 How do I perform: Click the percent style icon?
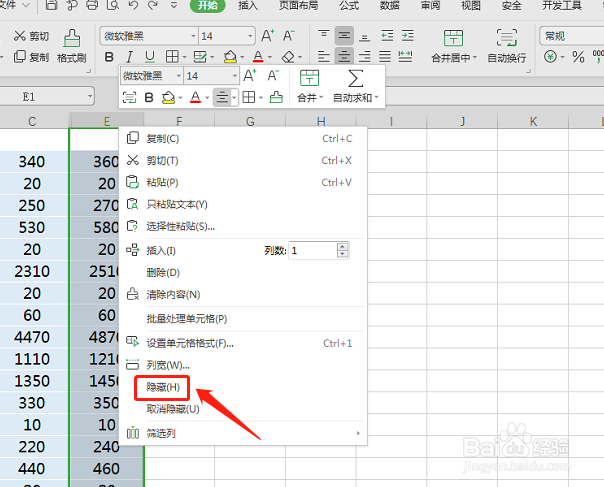click(x=578, y=57)
